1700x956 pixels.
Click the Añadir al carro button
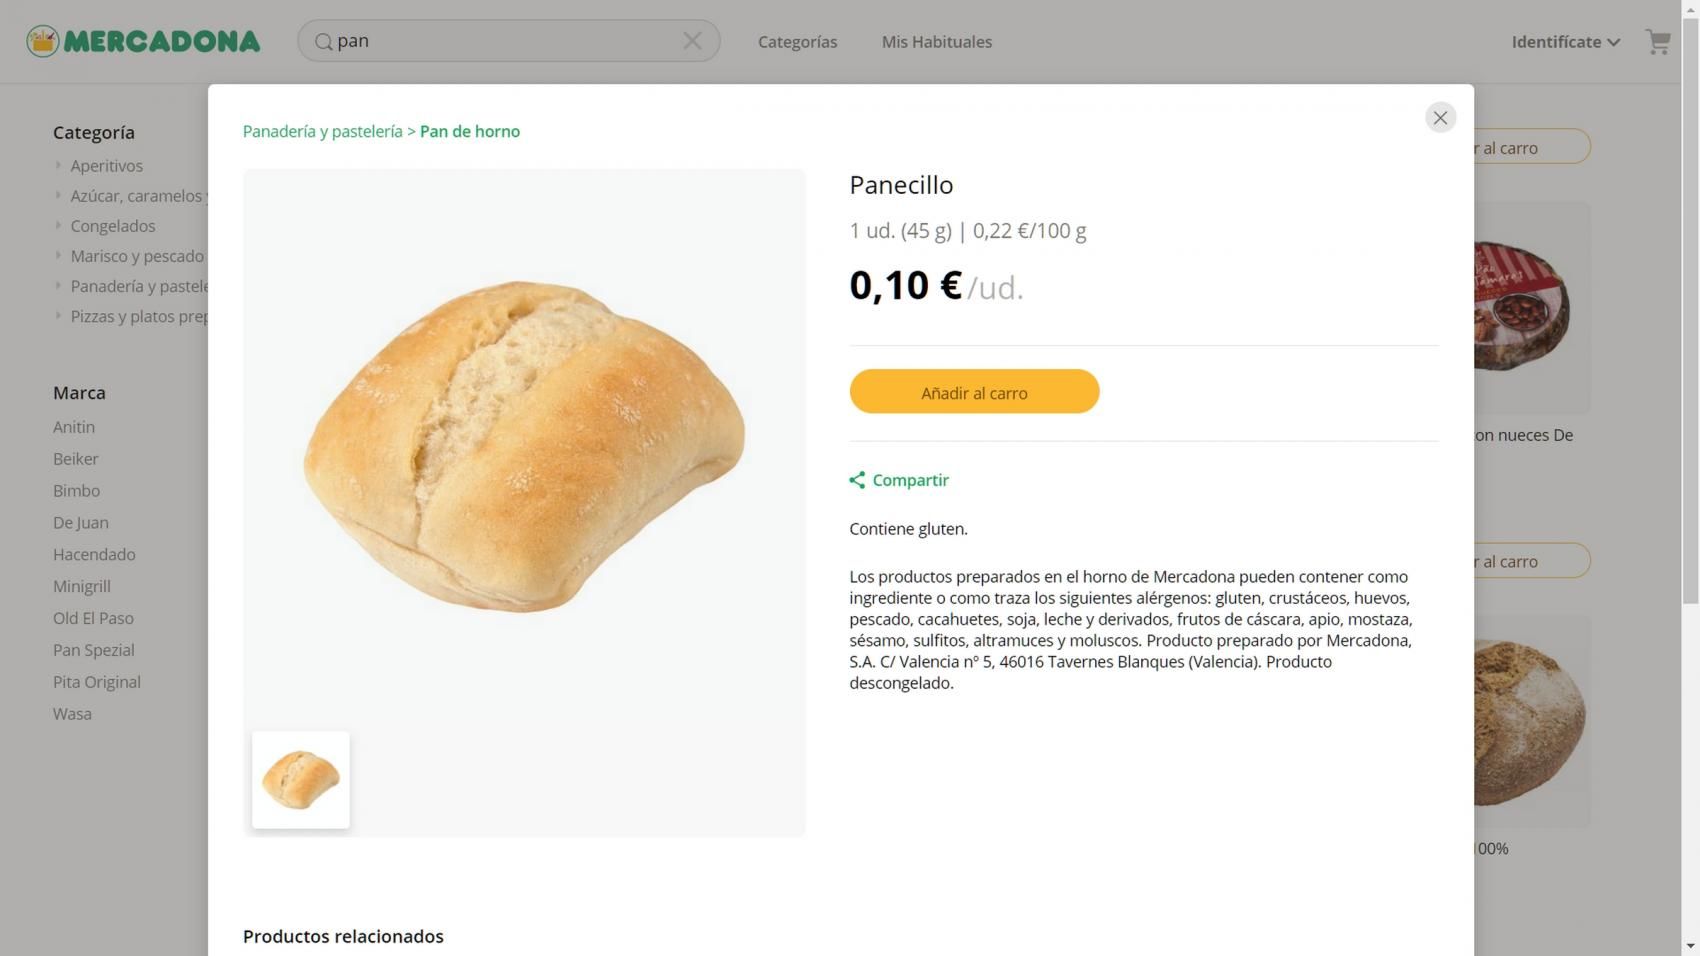[x=974, y=392]
